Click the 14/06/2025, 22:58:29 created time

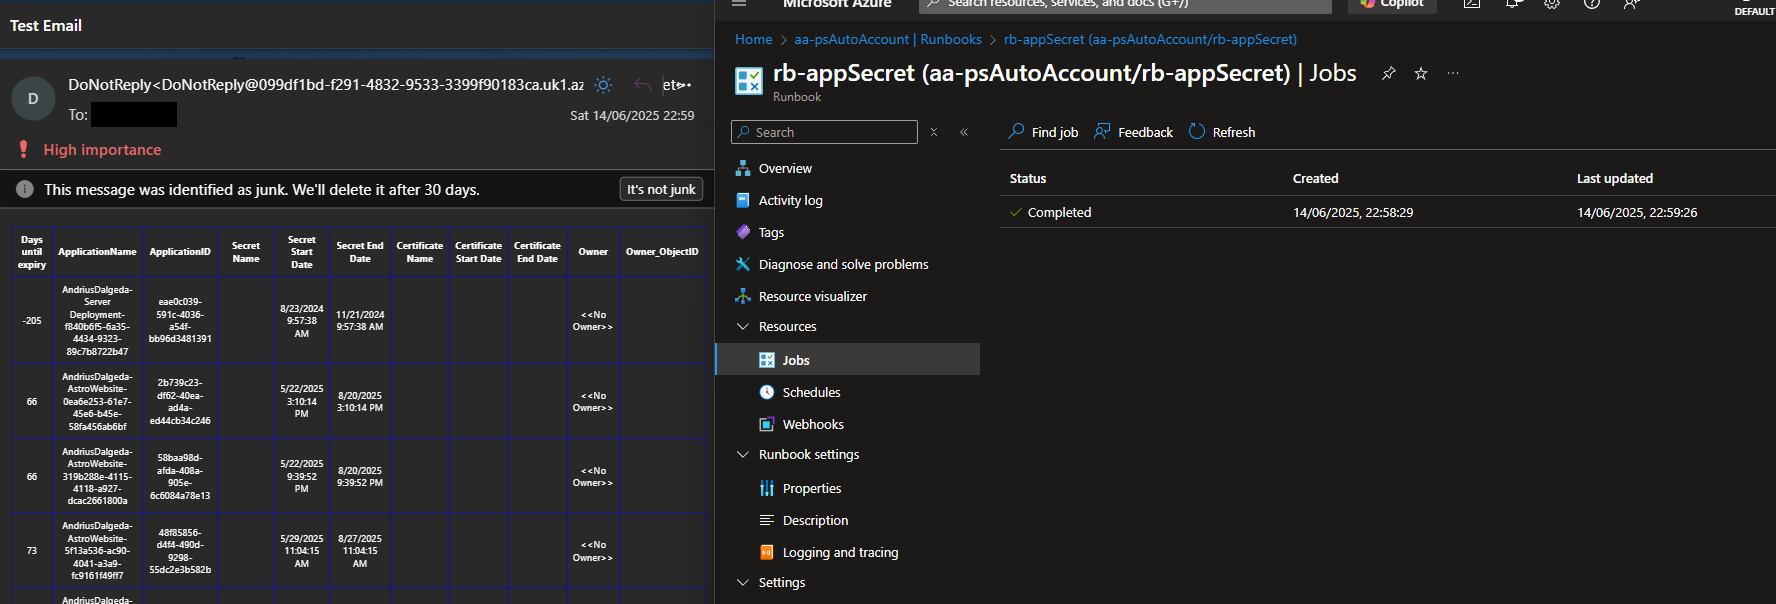pos(1353,212)
